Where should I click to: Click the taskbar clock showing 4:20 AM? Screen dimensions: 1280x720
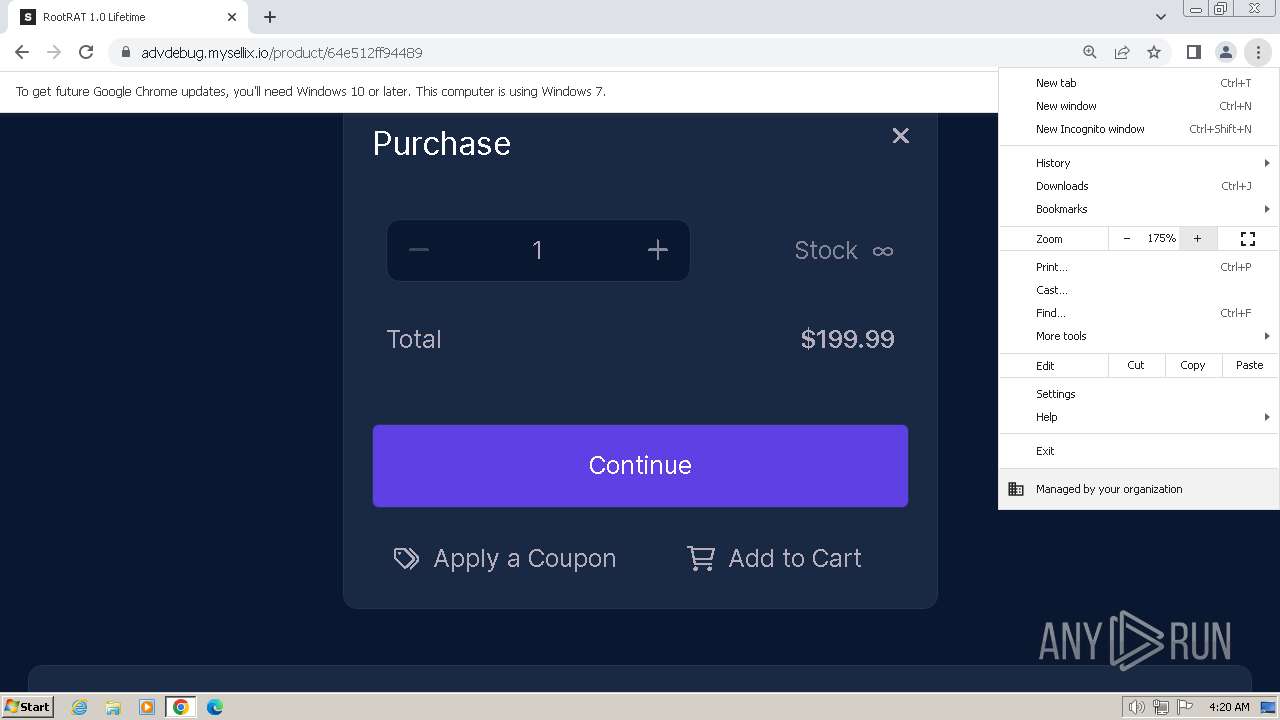point(1229,707)
